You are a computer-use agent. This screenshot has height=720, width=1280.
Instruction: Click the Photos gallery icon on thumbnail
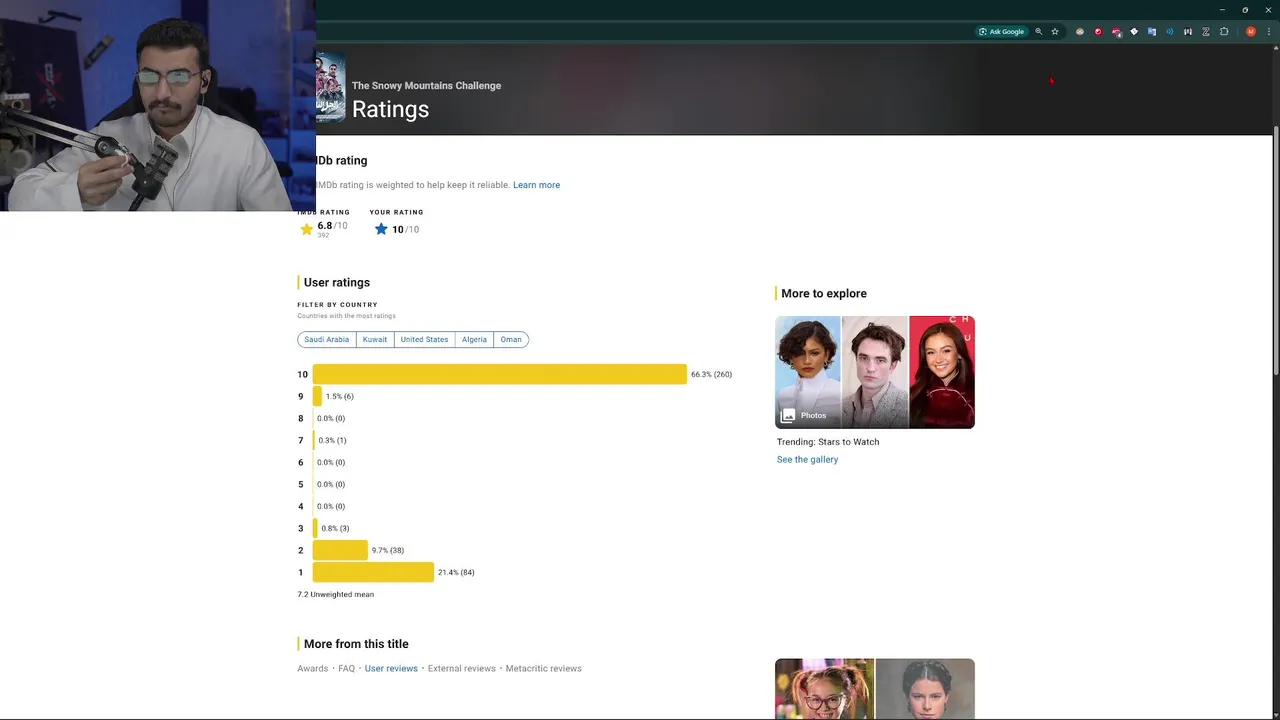[x=788, y=415]
